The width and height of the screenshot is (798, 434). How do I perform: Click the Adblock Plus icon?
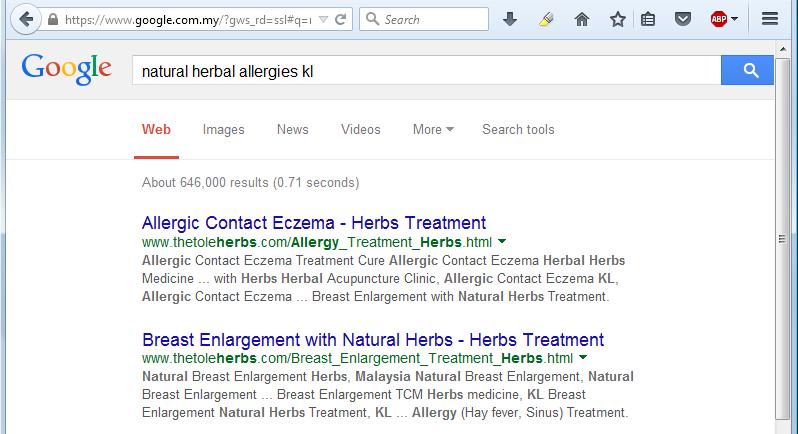point(719,19)
